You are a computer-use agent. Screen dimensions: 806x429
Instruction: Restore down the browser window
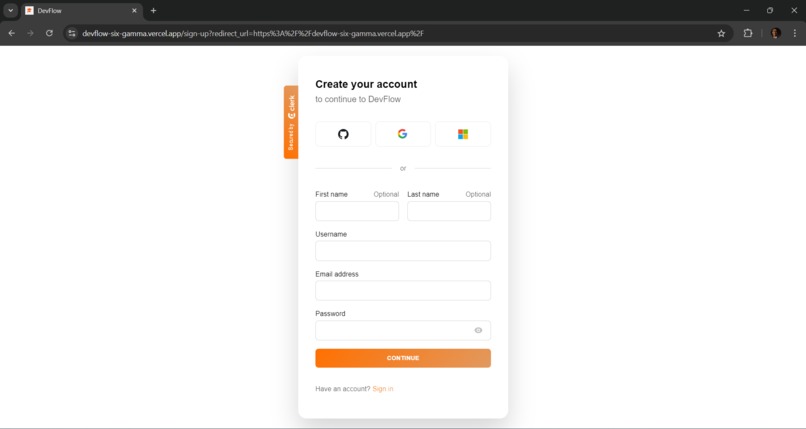coord(770,10)
